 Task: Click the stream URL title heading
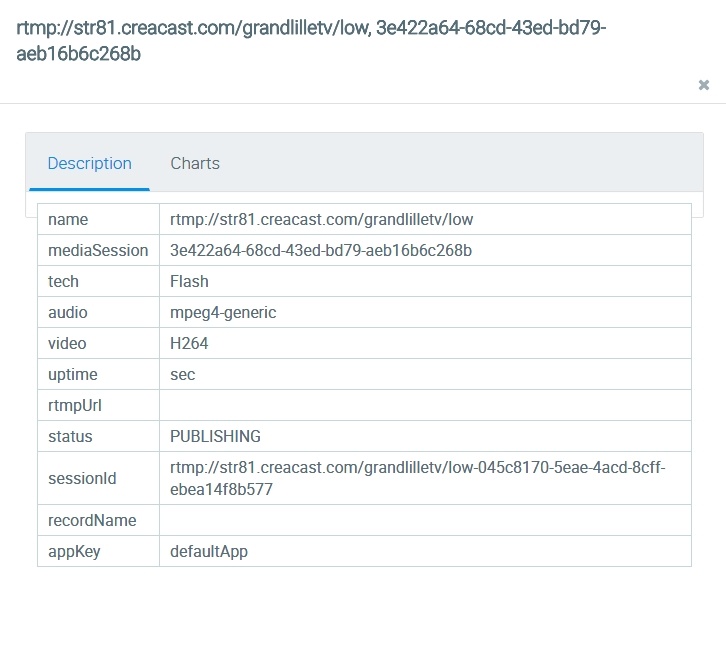pos(311,40)
